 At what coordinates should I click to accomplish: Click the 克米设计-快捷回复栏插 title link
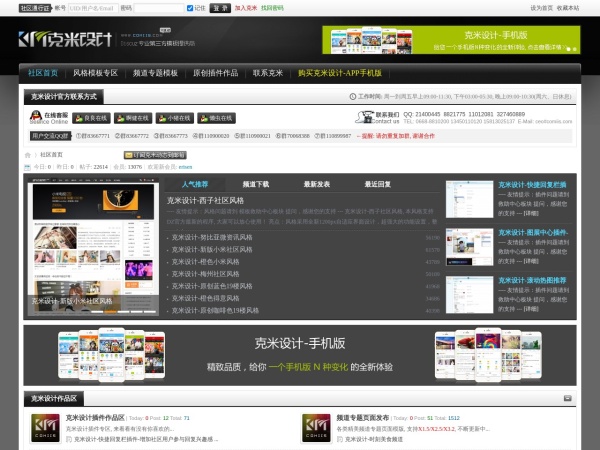pos(532,185)
